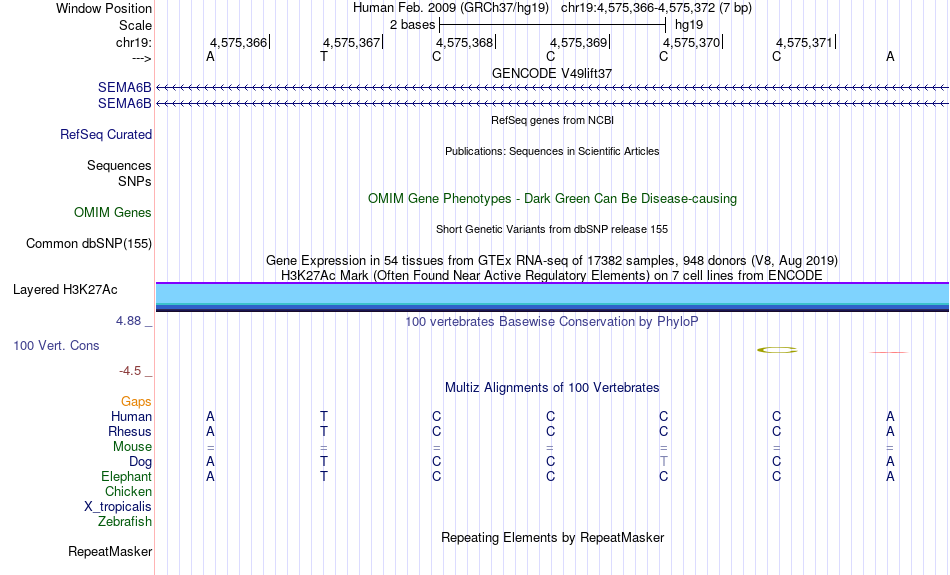Select the Mouse alignment row label
The height and width of the screenshot is (575, 950).
132,447
